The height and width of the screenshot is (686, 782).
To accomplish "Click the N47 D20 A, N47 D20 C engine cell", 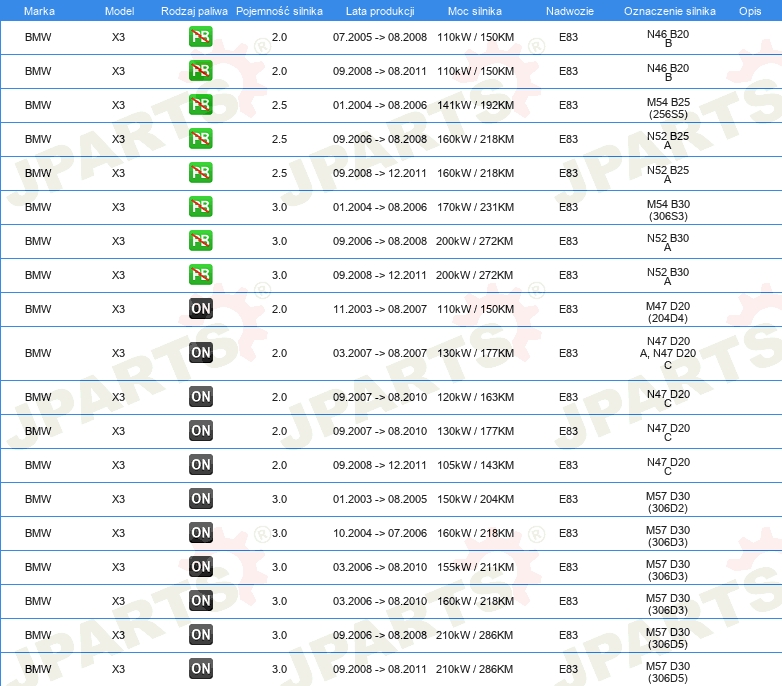I will pos(667,353).
